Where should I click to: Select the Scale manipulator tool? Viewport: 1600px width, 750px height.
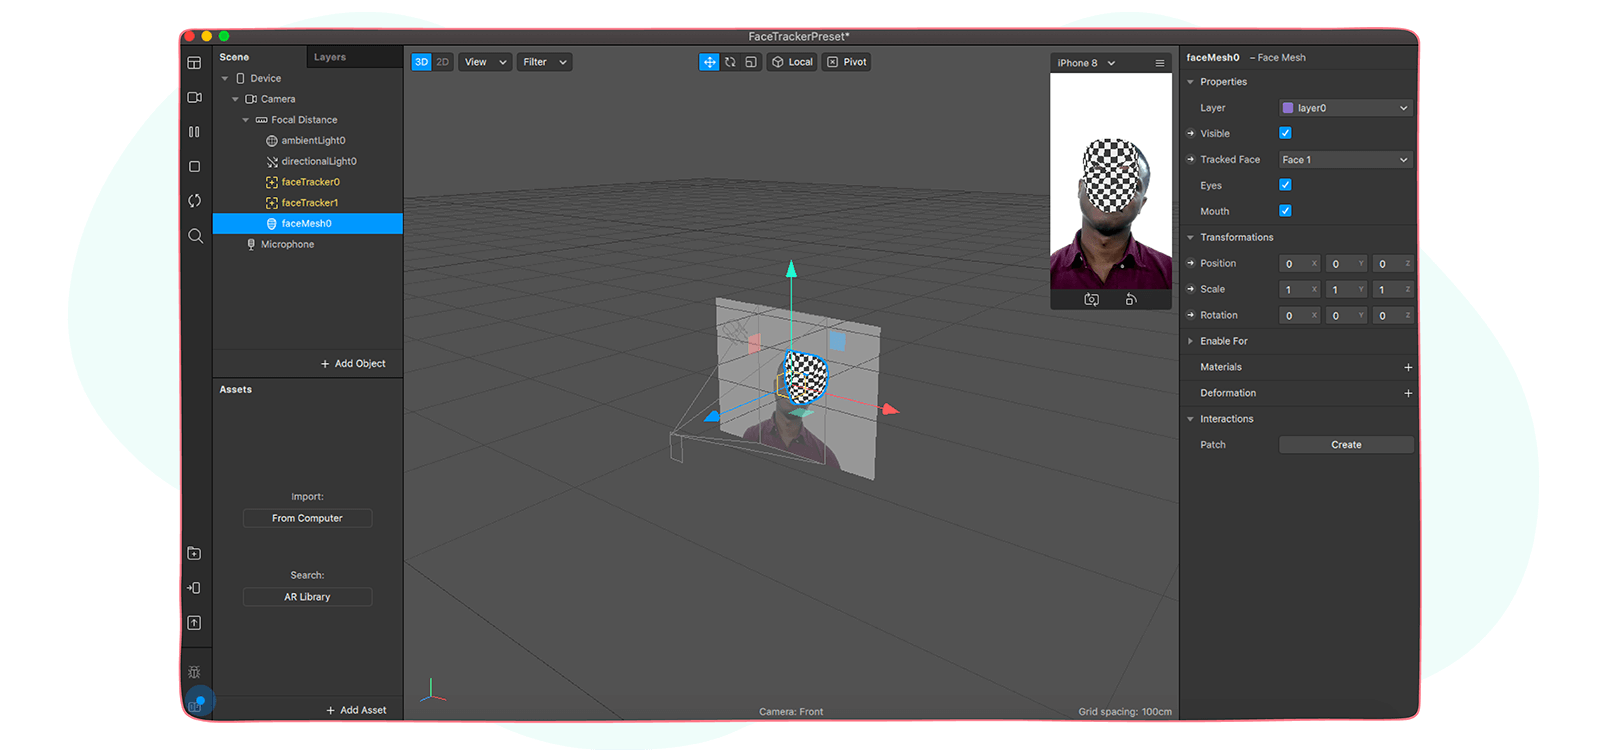[751, 62]
